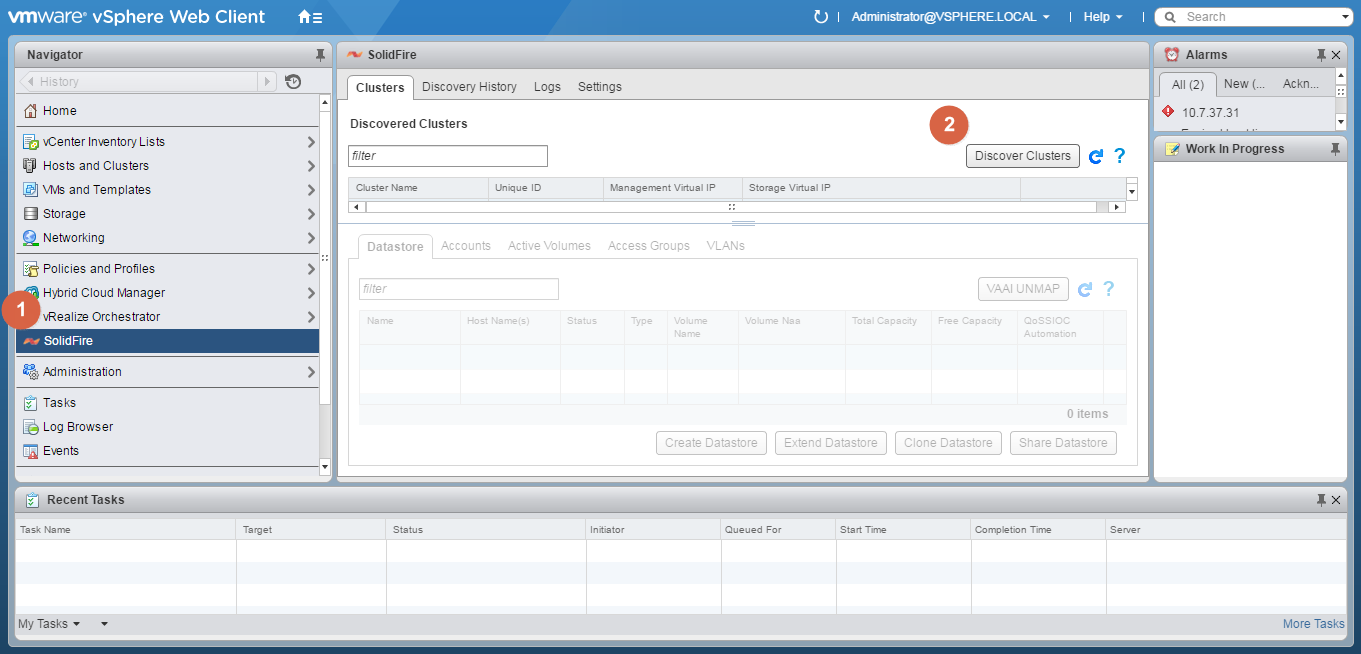Click the VAAI UNMAP button

coord(1023,289)
